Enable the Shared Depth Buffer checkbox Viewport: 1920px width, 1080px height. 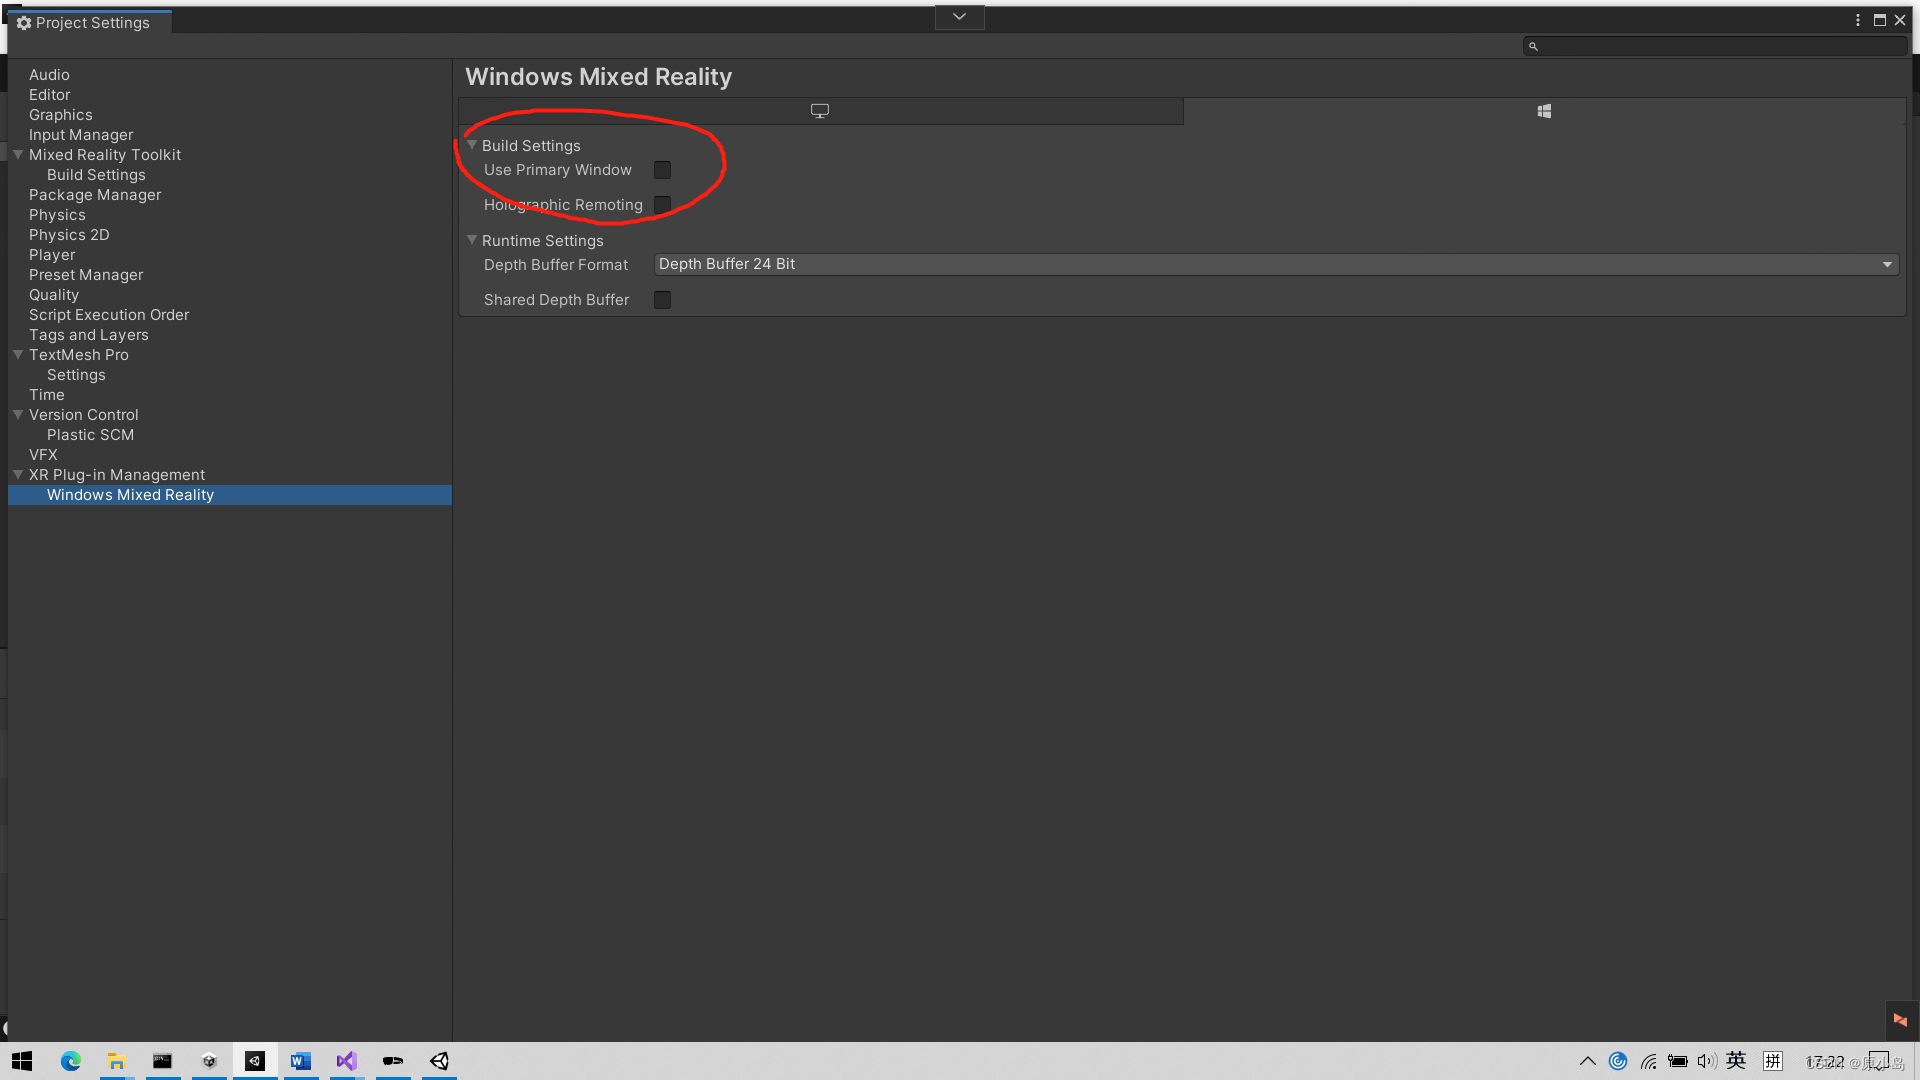tap(662, 300)
